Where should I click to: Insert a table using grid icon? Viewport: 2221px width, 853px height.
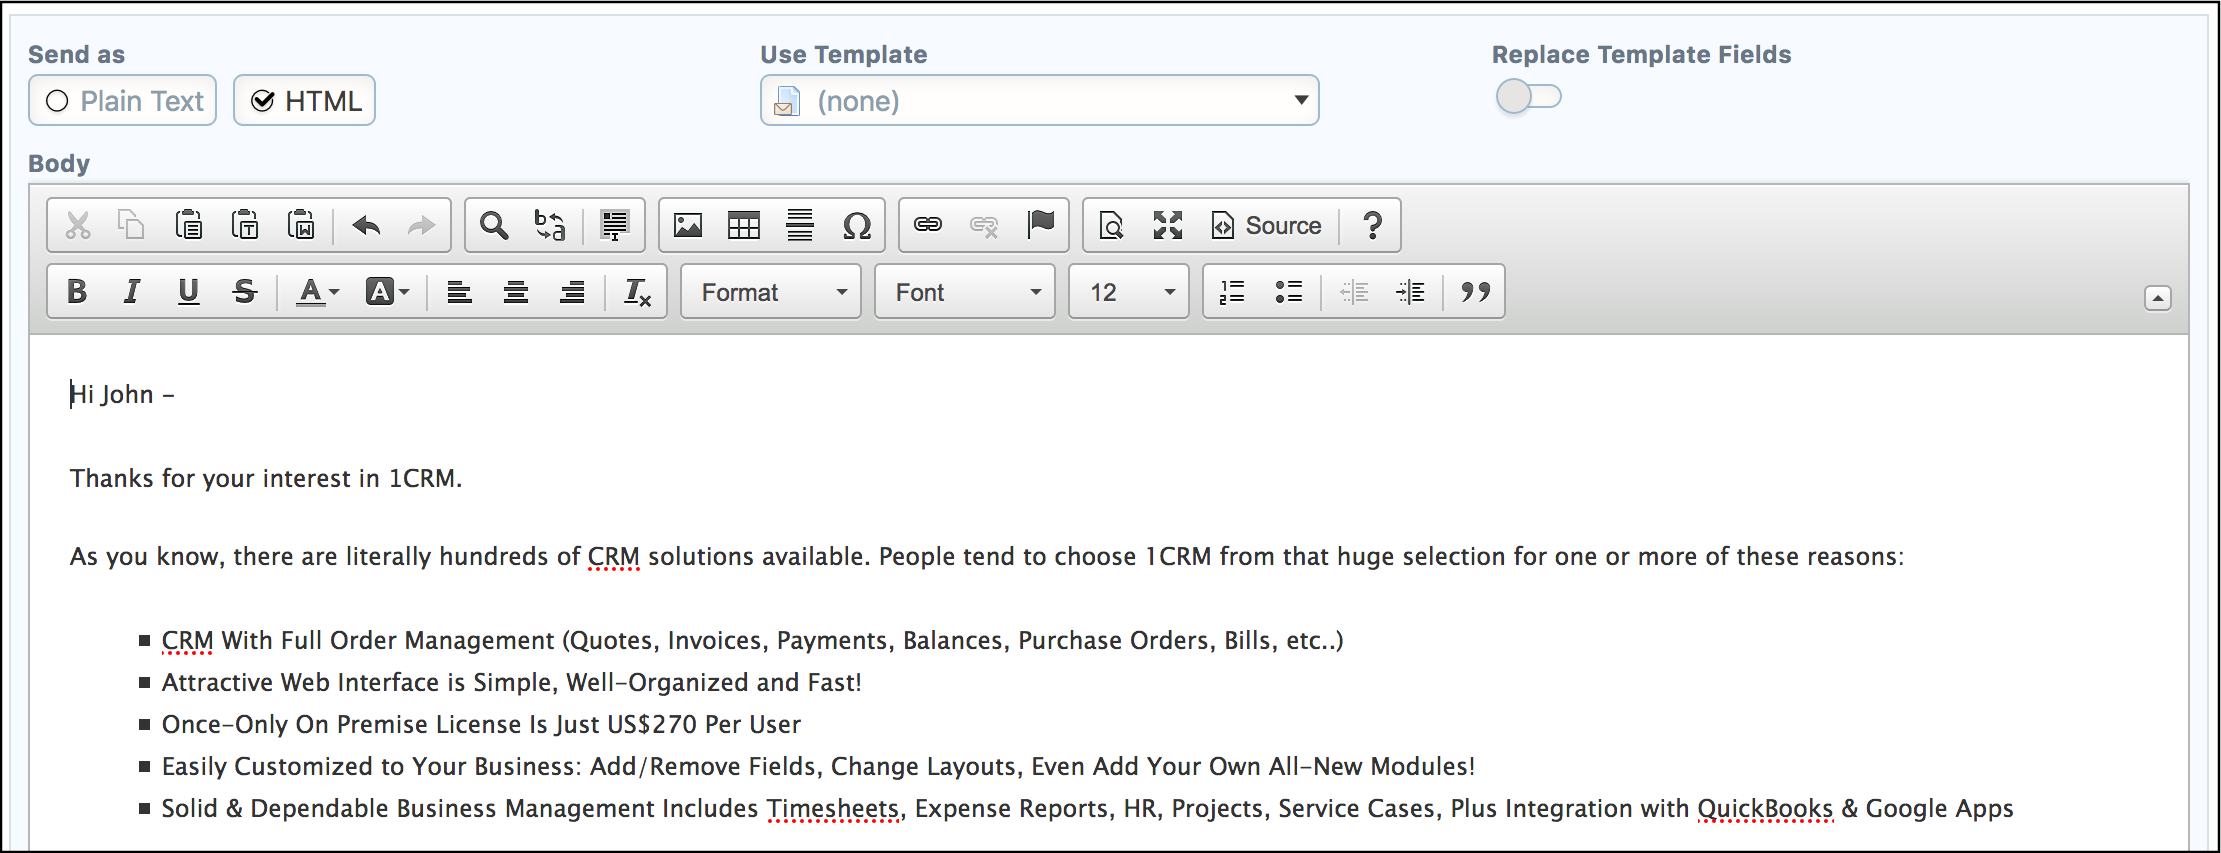coord(744,225)
